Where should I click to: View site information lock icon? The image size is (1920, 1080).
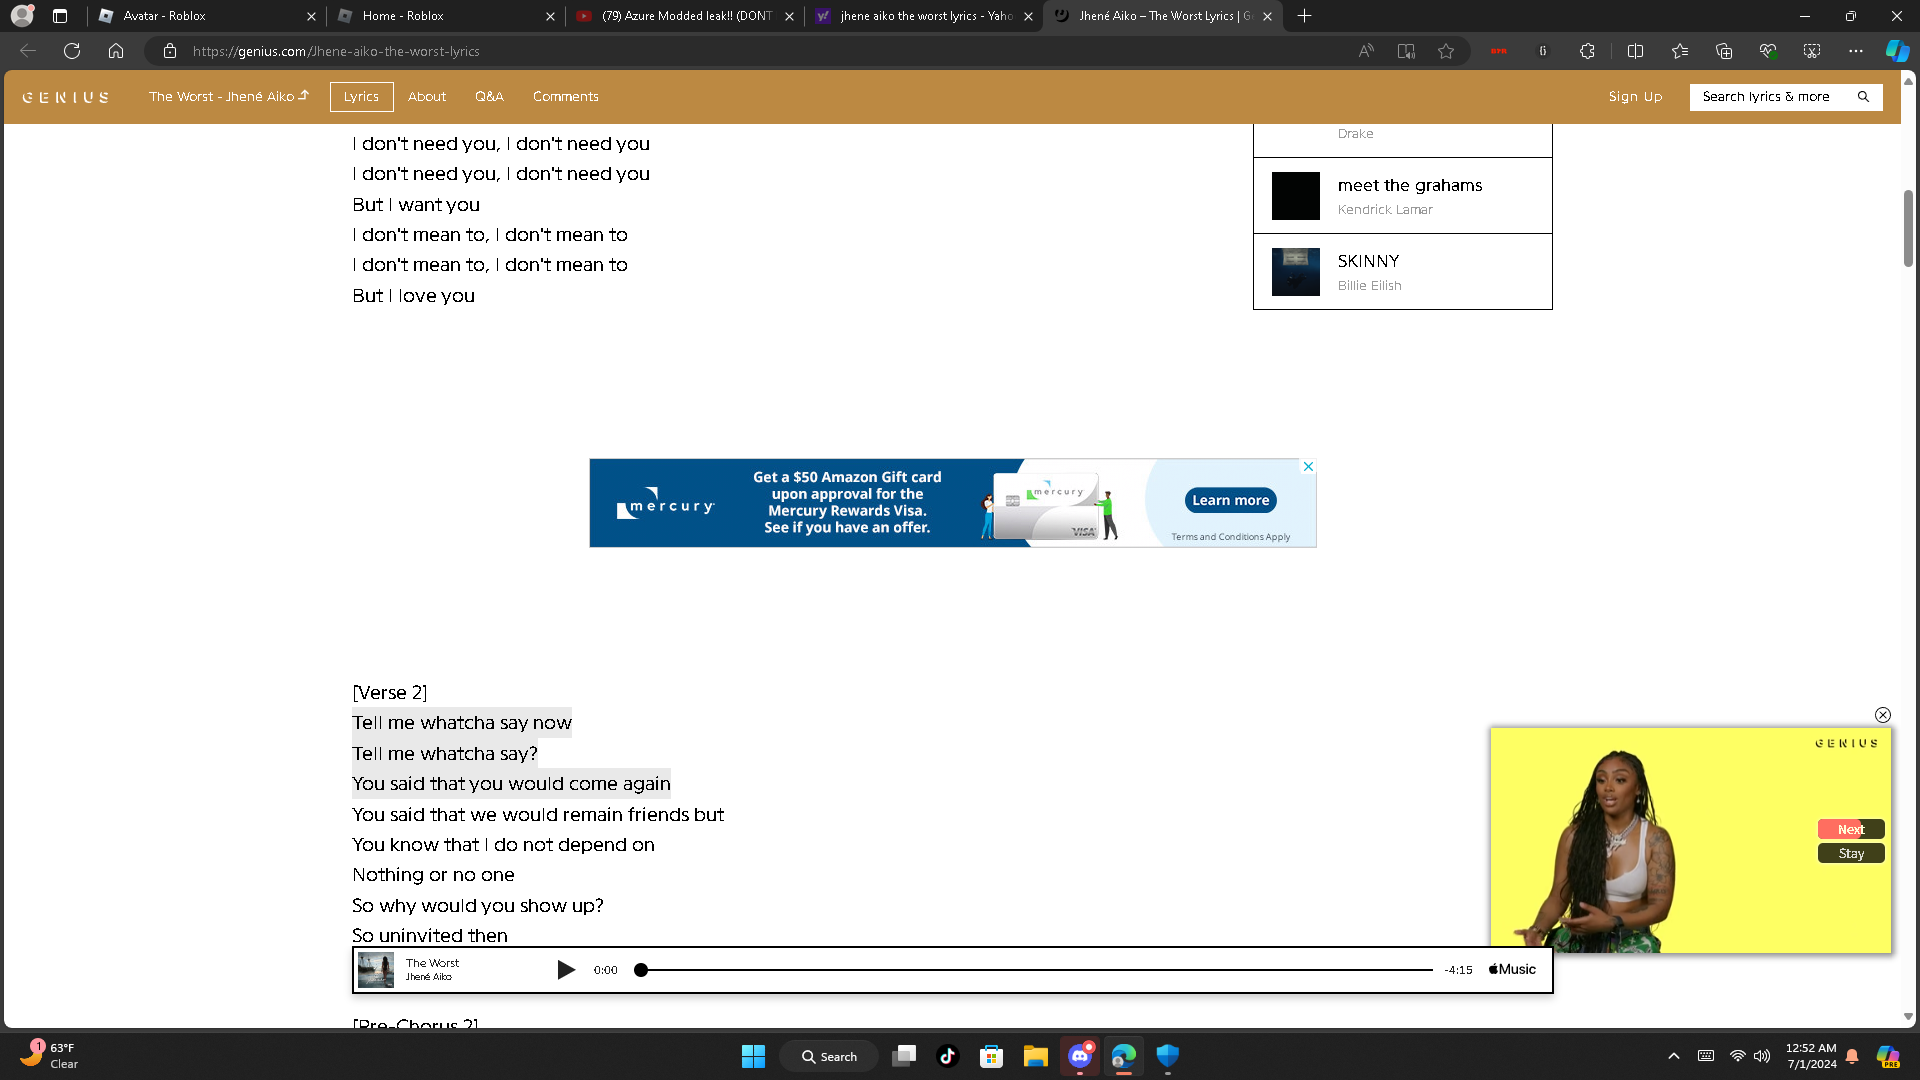pos(170,51)
